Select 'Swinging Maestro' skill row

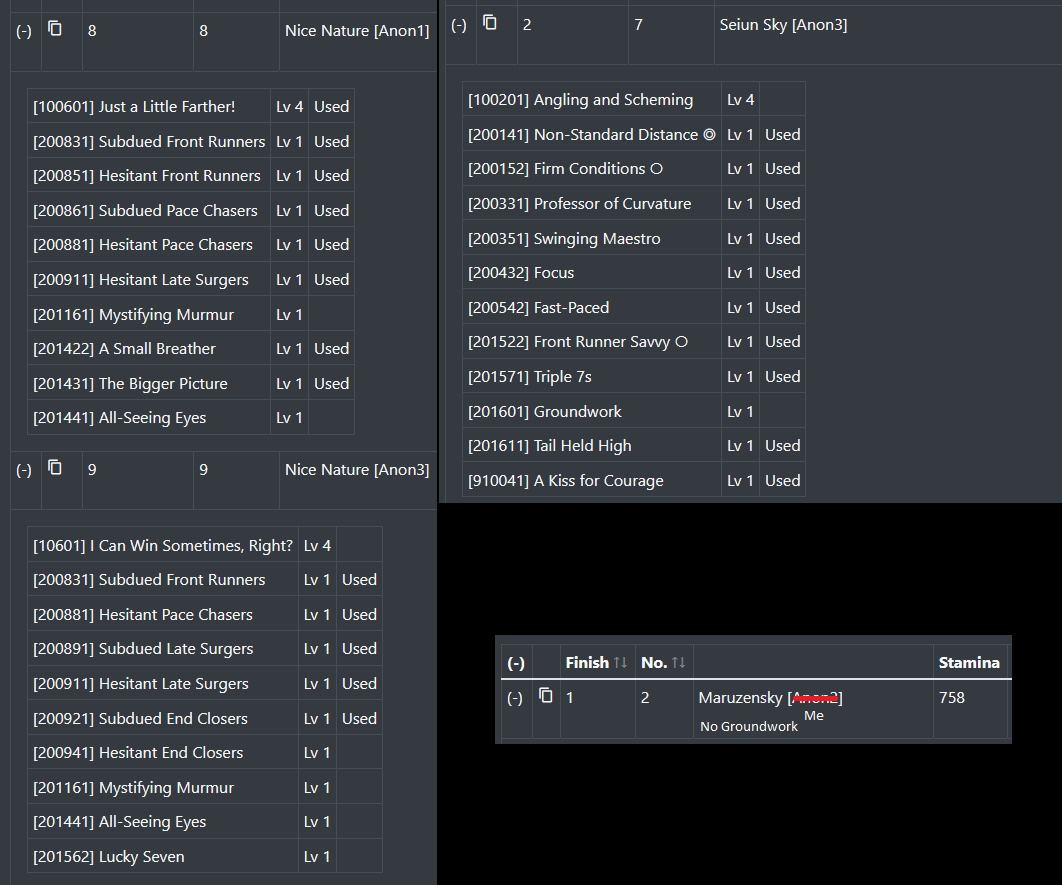[634, 238]
